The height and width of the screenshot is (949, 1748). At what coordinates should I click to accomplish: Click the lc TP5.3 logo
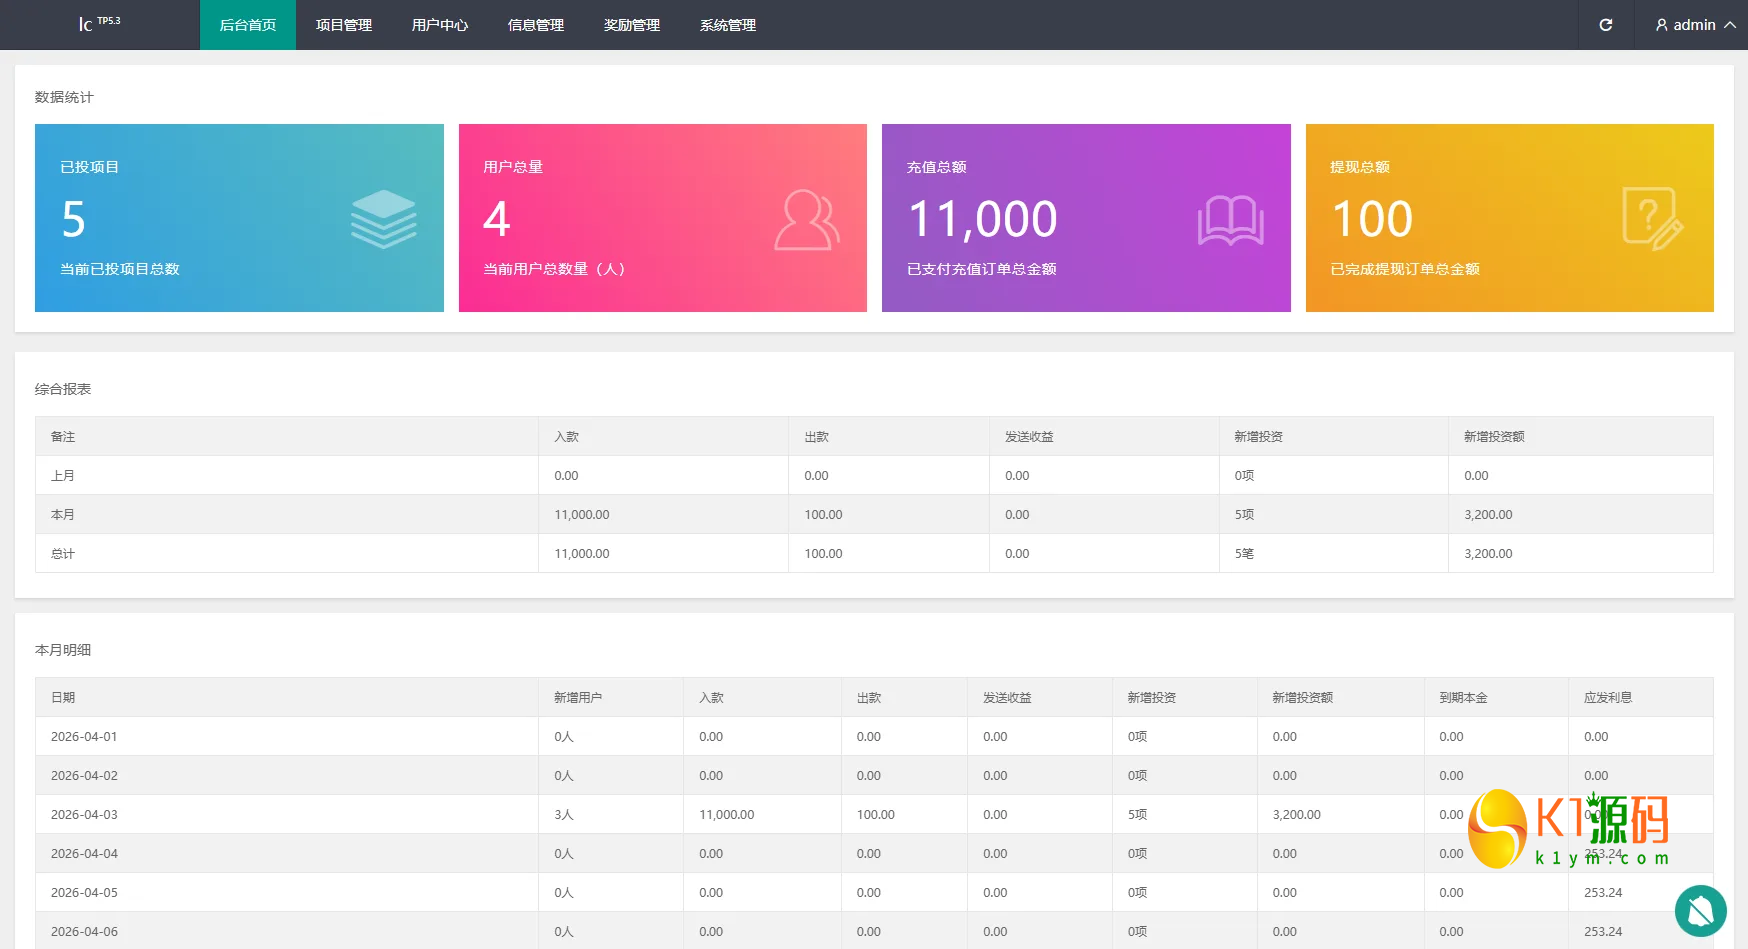pyautogui.click(x=99, y=24)
